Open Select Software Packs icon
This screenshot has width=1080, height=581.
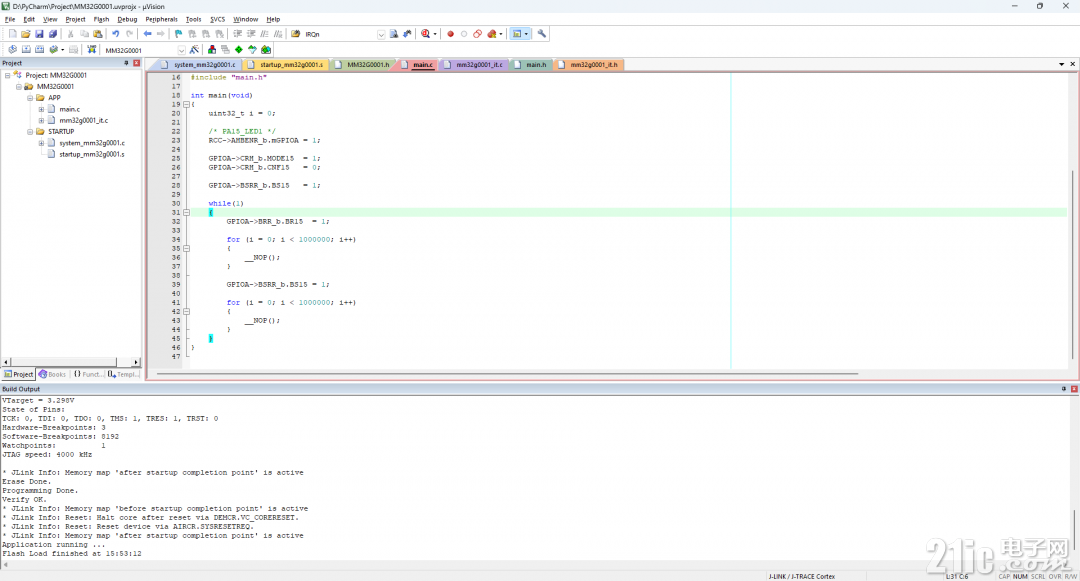[252, 50]
